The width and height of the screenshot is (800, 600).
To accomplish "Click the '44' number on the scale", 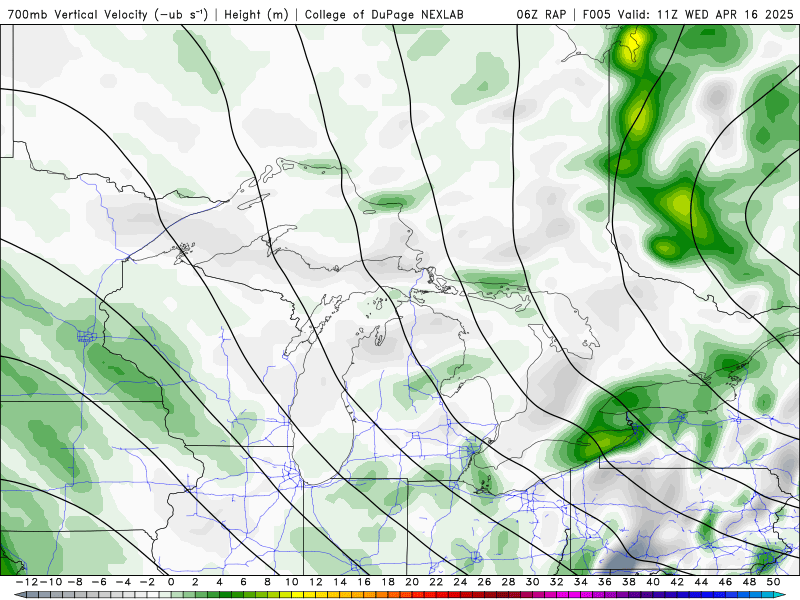I will click(x=701, y=582).
